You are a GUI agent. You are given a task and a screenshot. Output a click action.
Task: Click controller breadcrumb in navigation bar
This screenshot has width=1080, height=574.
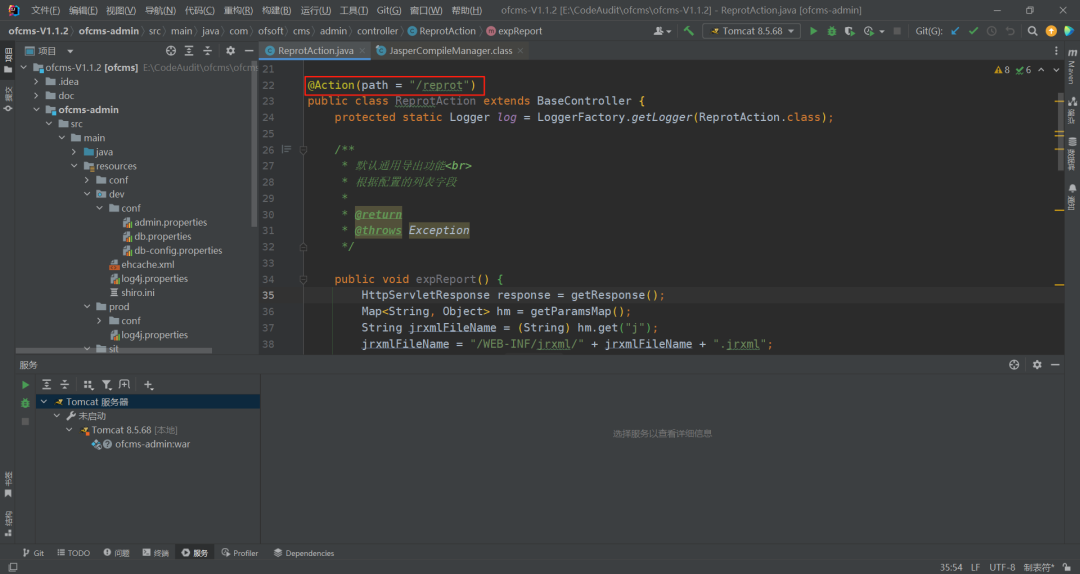pyautogui.click(x=377, y=31)
